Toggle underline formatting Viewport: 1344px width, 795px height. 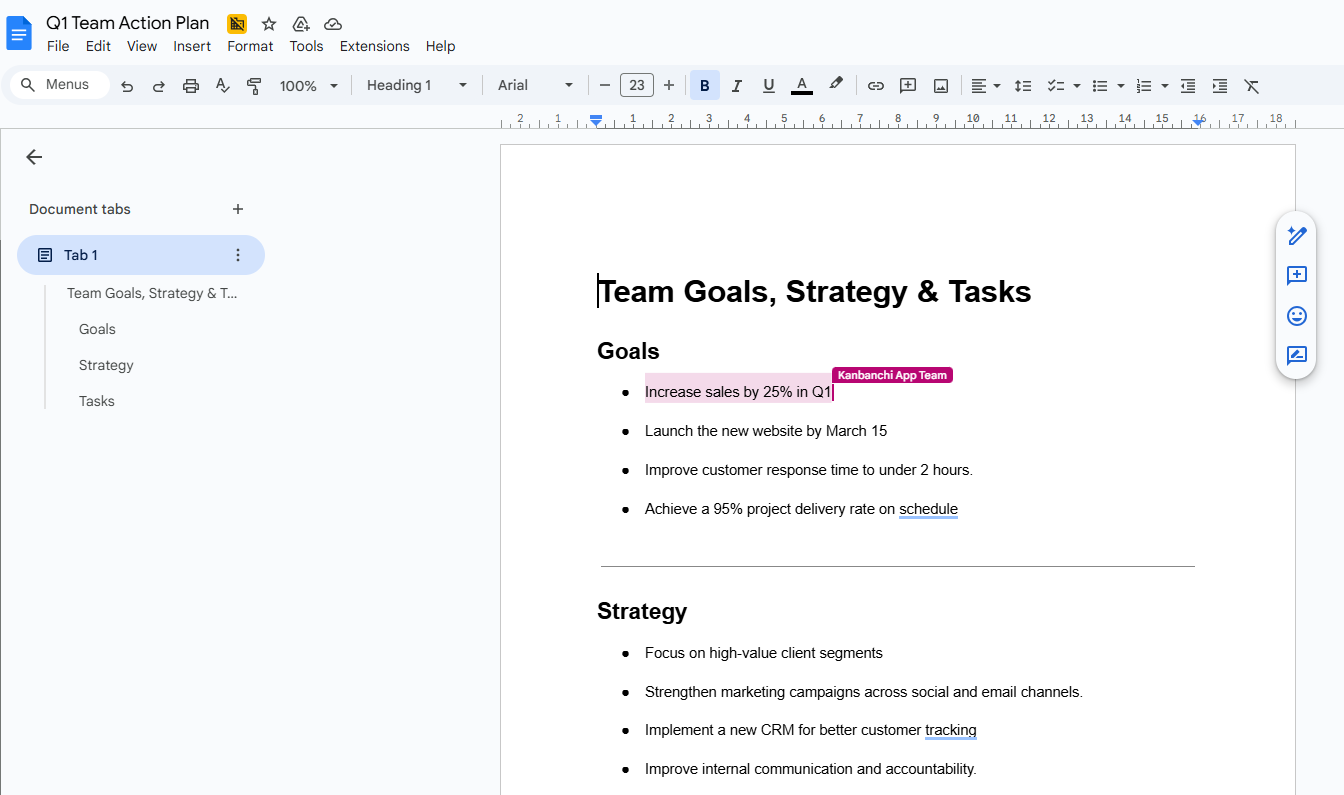768,86
